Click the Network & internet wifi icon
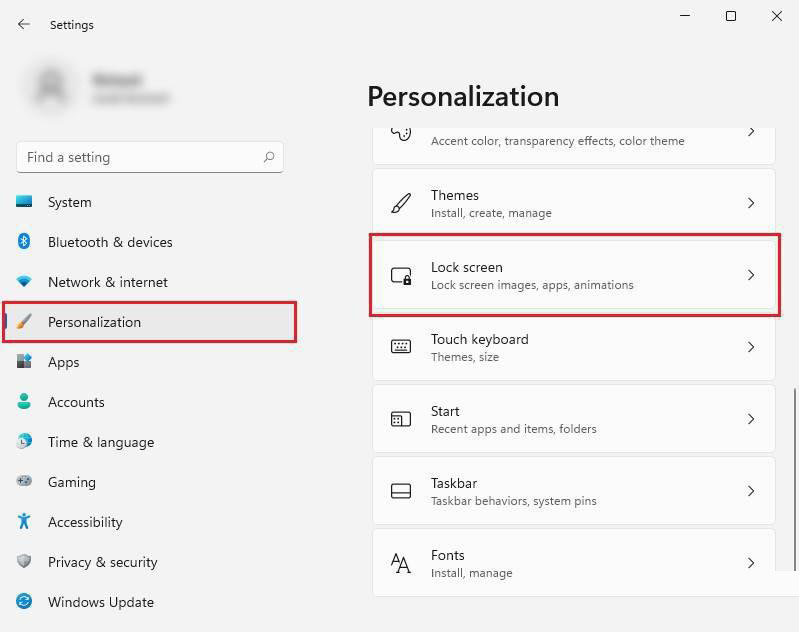Screen dimensions: 799x632 (24, 282)
